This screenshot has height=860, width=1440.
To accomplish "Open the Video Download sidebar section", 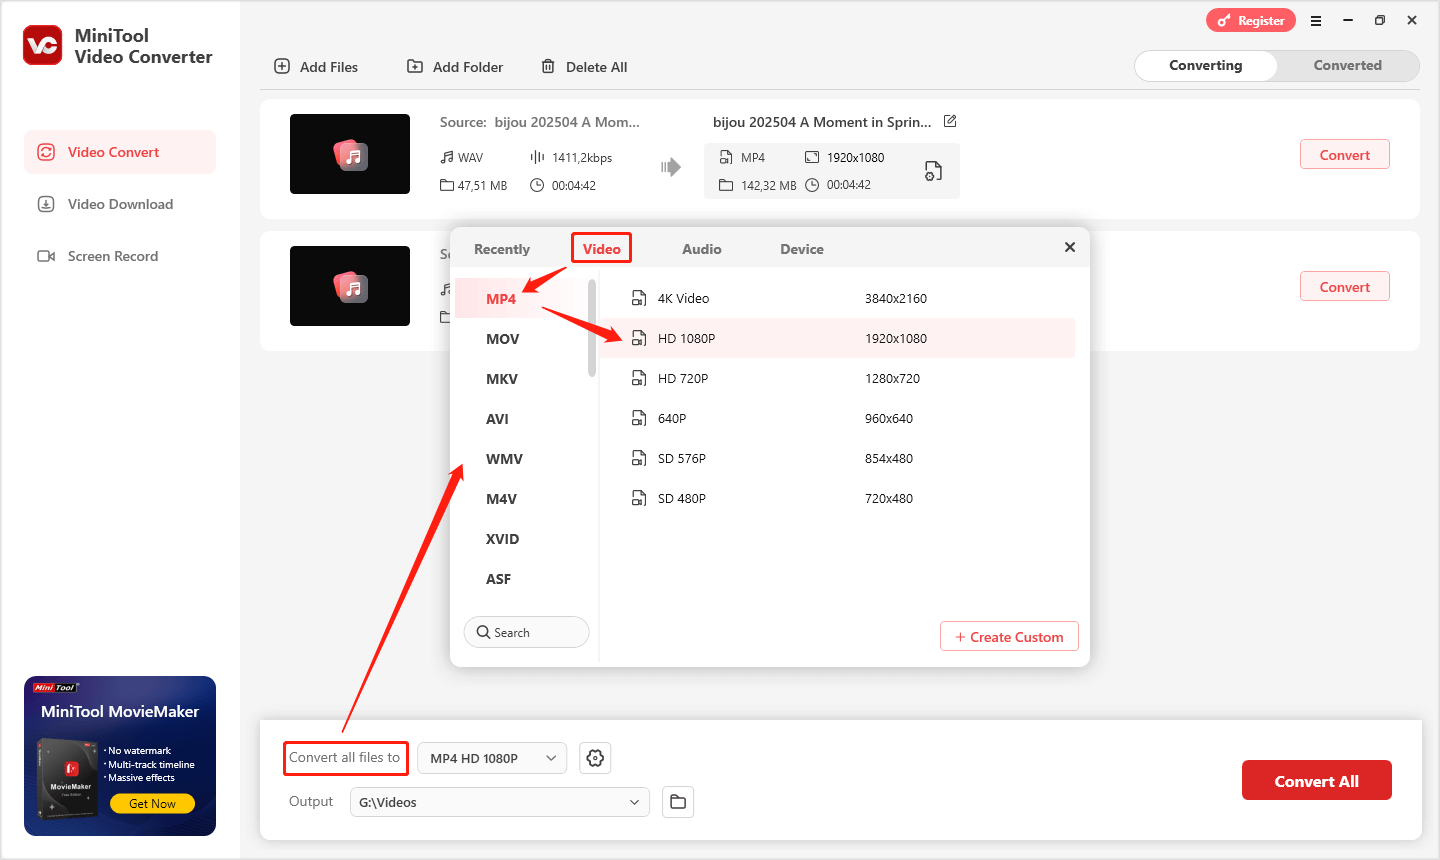I will 120,204.
